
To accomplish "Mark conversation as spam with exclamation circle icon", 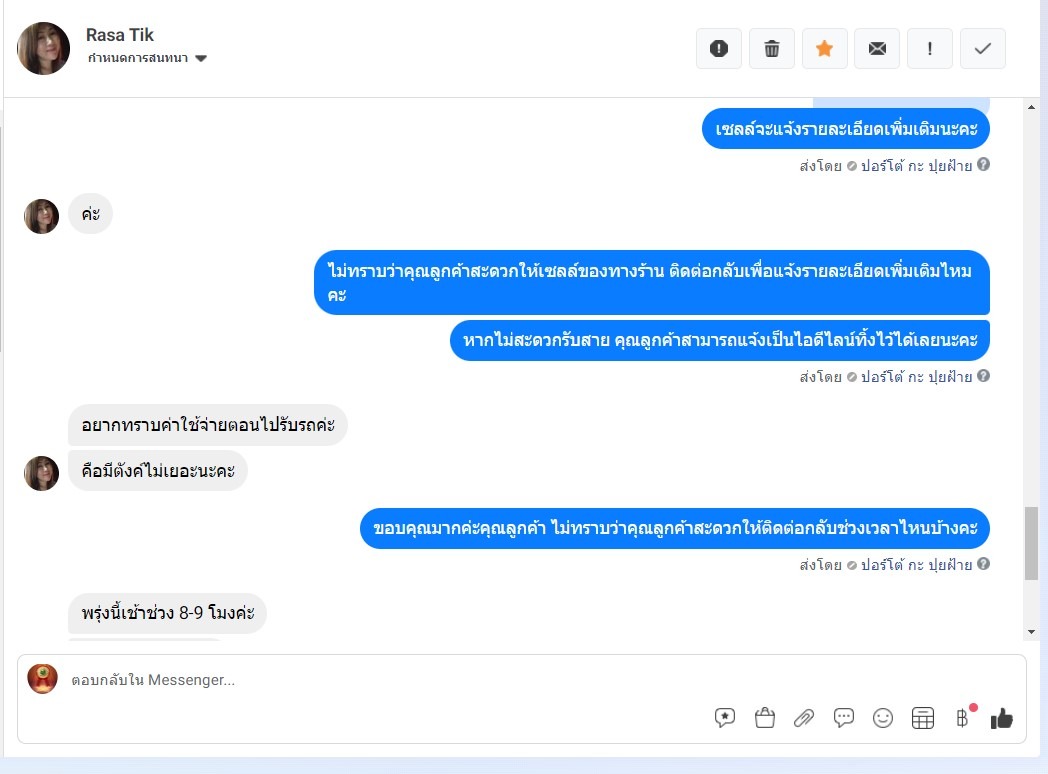I will coord(718,49).
